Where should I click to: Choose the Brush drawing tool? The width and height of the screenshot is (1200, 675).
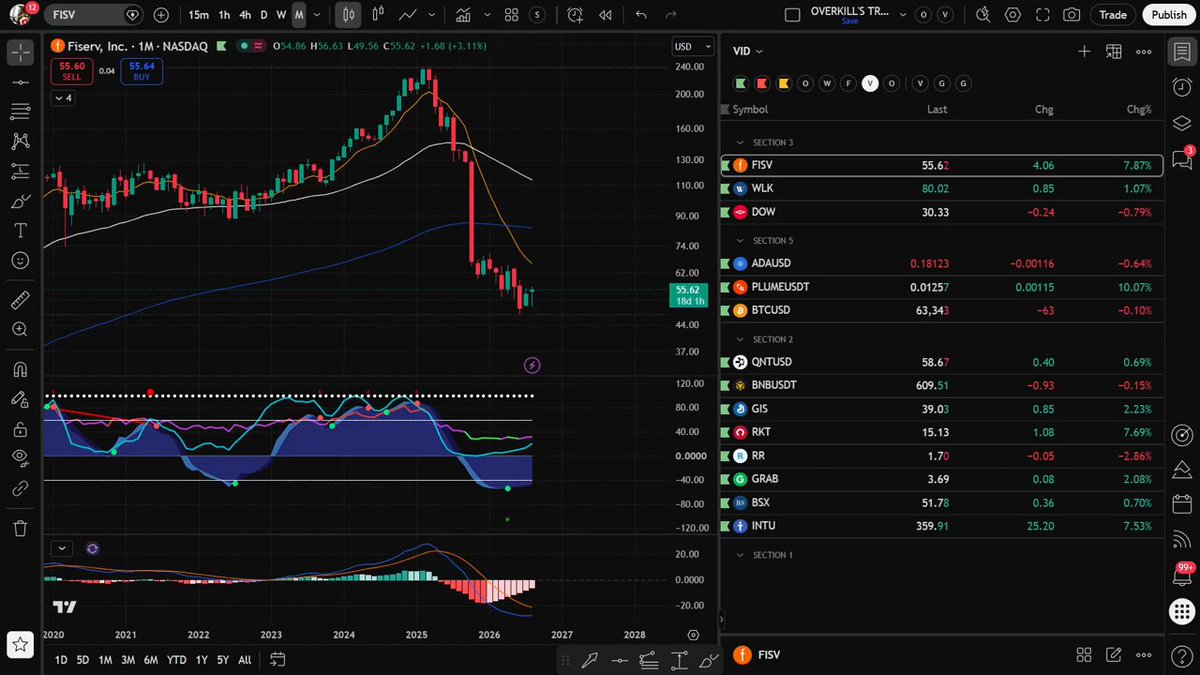coord(20,201)
